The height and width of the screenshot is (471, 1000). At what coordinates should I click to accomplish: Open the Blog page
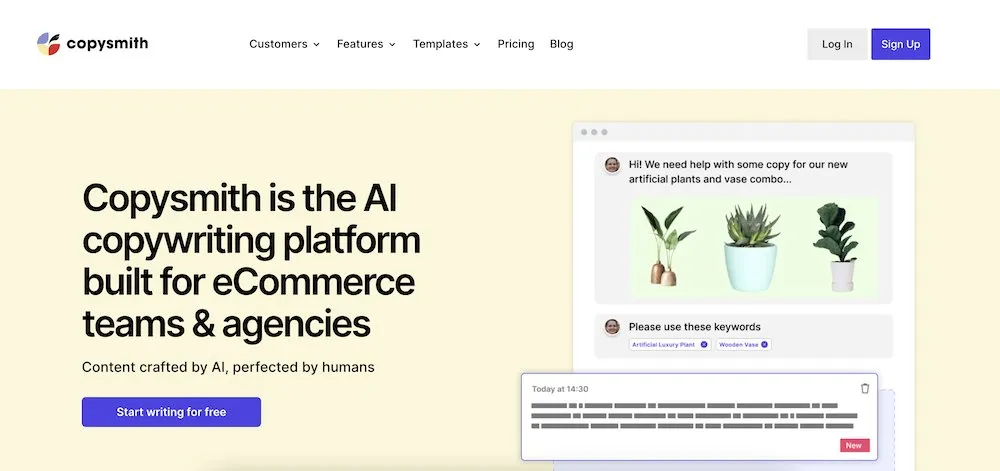562,44
